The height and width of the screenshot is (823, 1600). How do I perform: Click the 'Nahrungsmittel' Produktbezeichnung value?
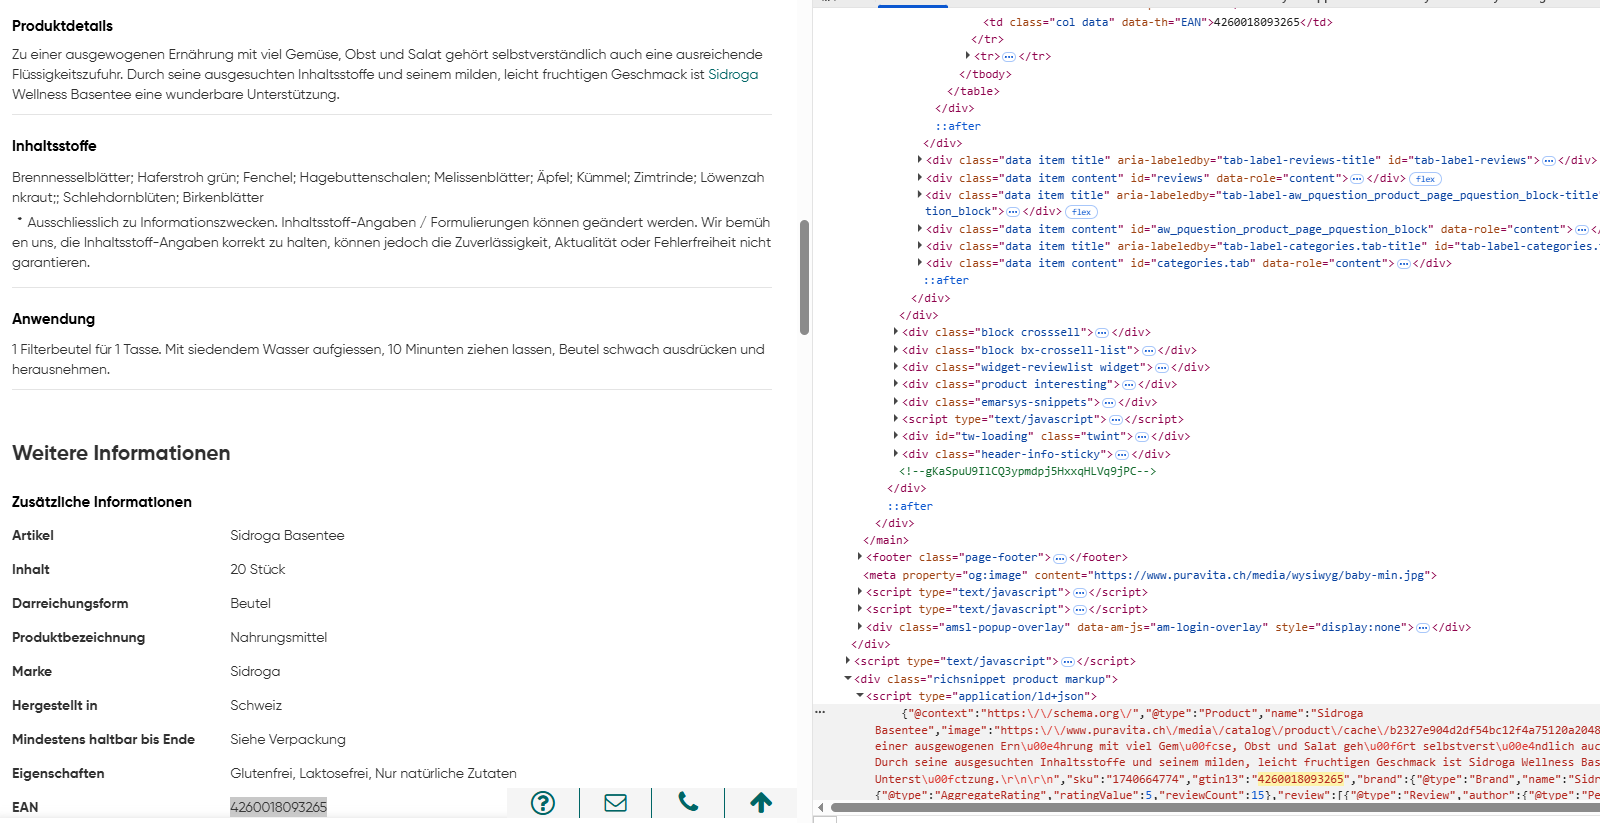coord(279,637)
